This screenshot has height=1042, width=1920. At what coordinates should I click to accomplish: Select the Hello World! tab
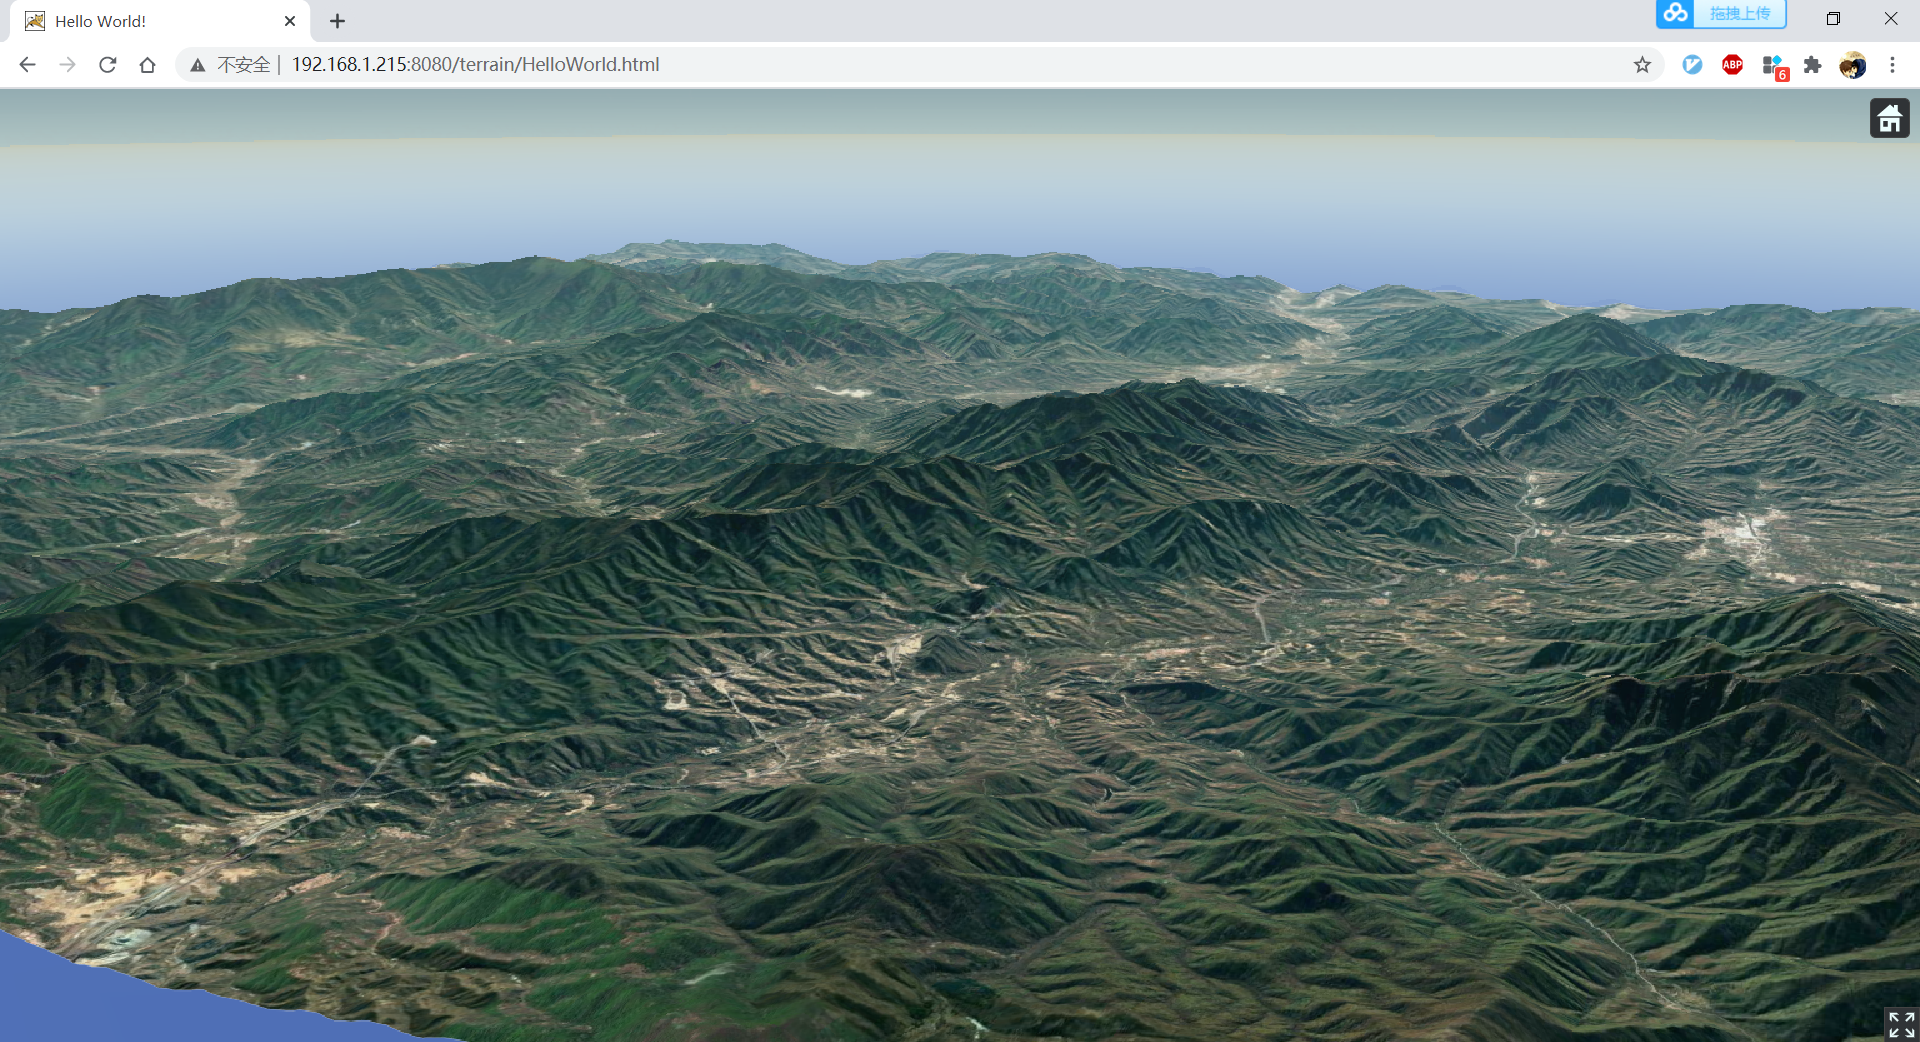tap(150, 21)
